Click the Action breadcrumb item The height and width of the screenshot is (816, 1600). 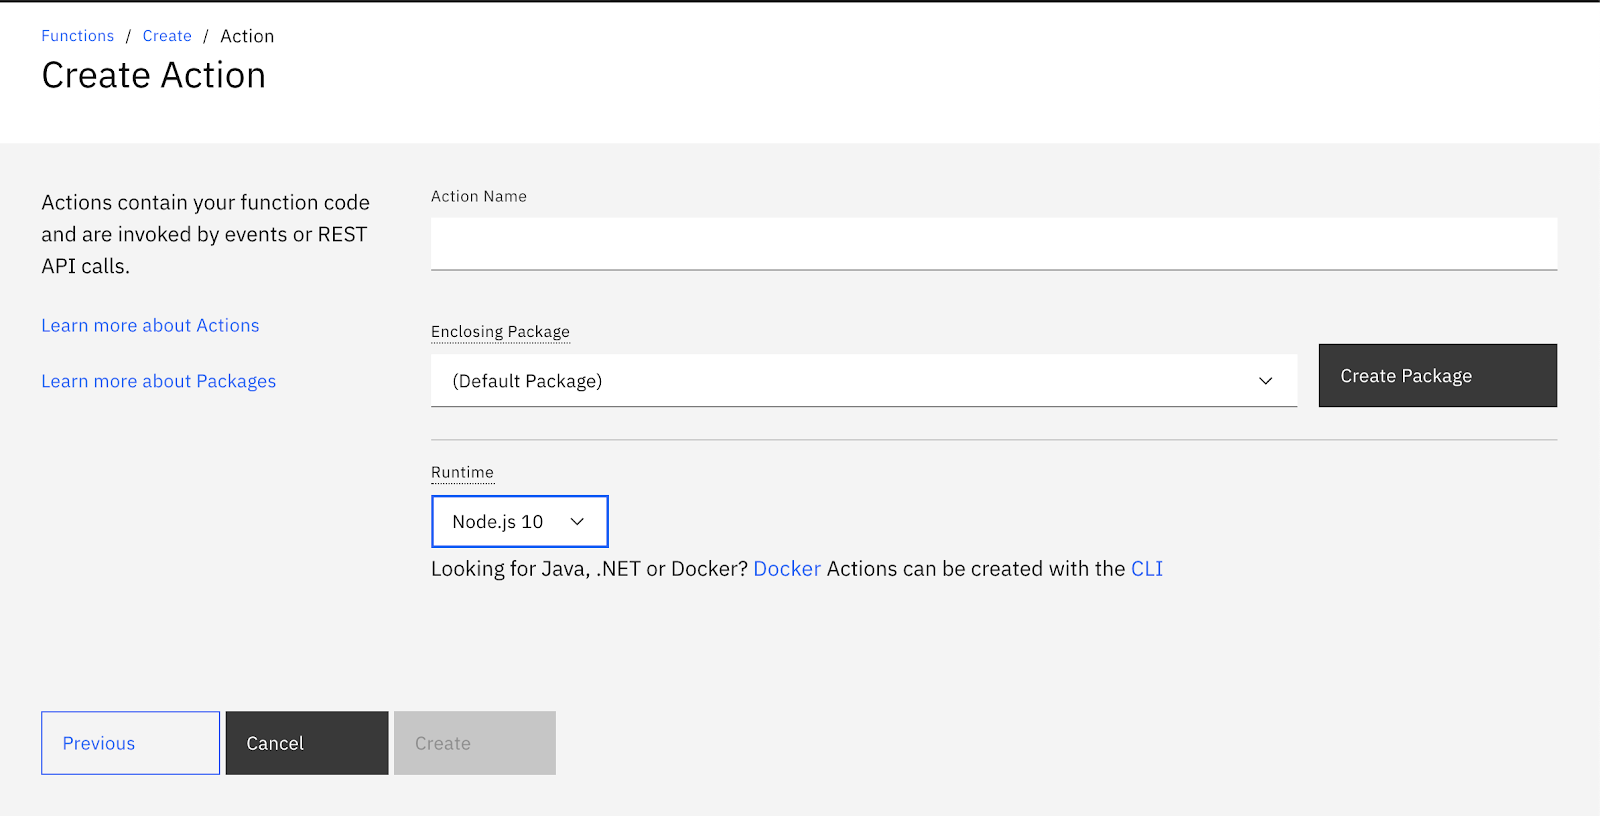(247, 36)
